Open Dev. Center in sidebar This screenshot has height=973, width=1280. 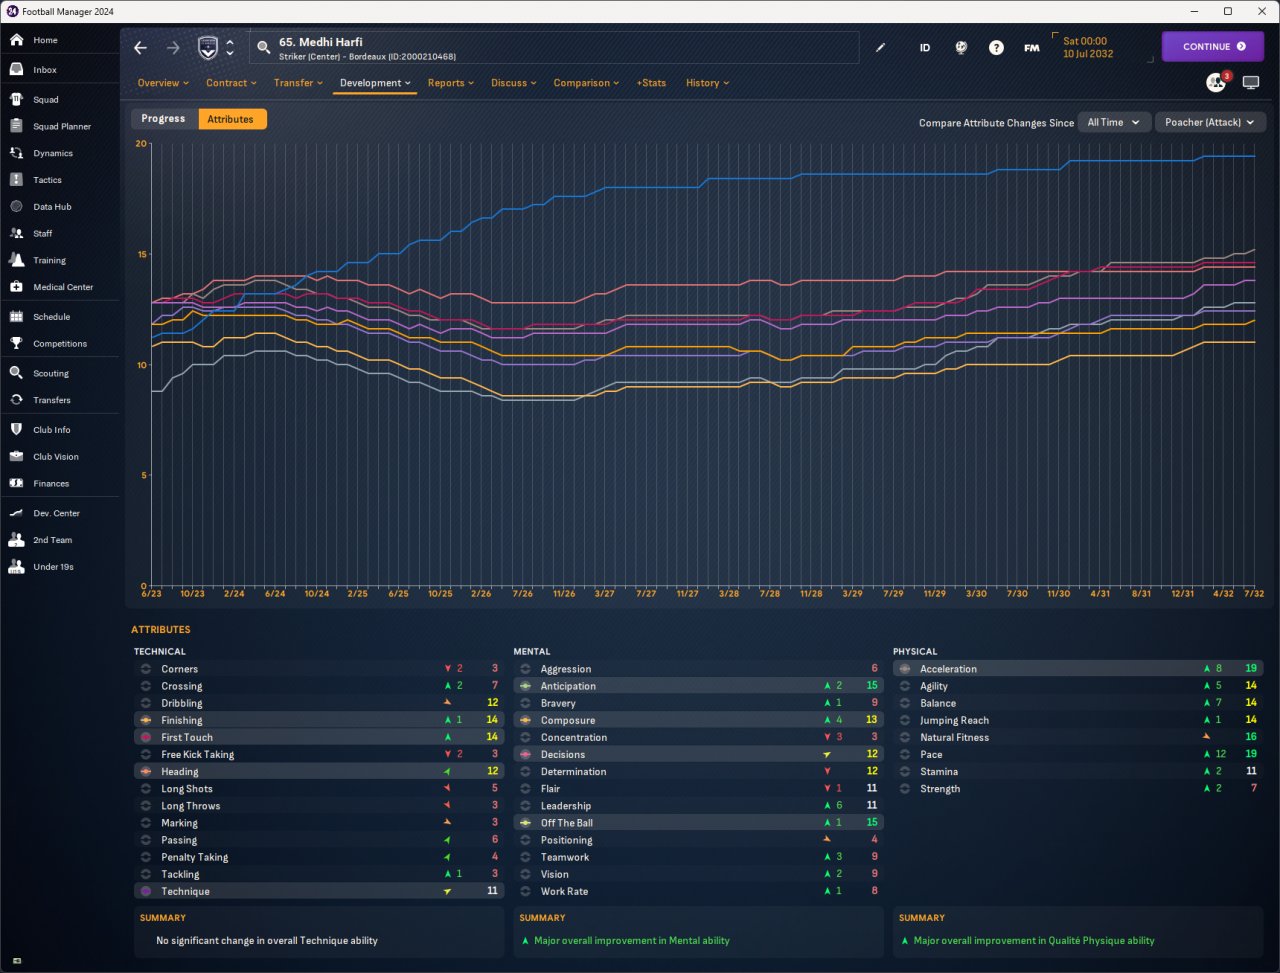pyautogui.click(x=56, y=514)
